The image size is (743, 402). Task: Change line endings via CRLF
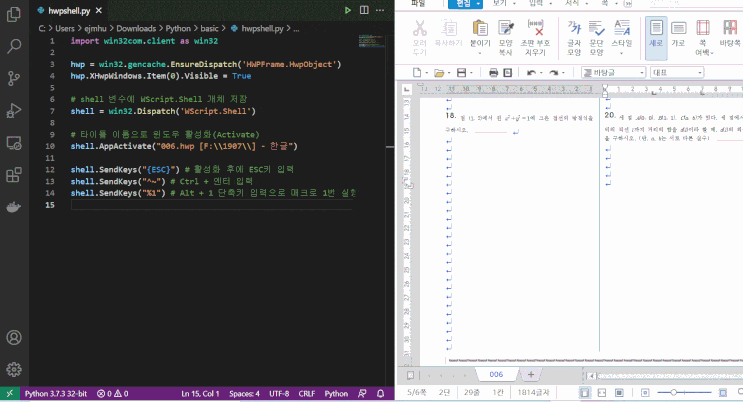tap(307, 393)
